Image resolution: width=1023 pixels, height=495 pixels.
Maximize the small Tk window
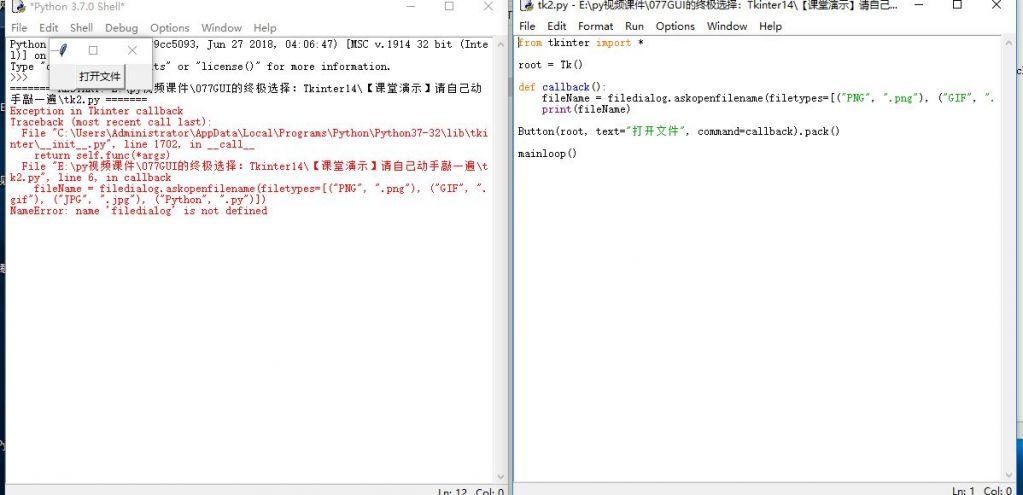click(93, 50)
